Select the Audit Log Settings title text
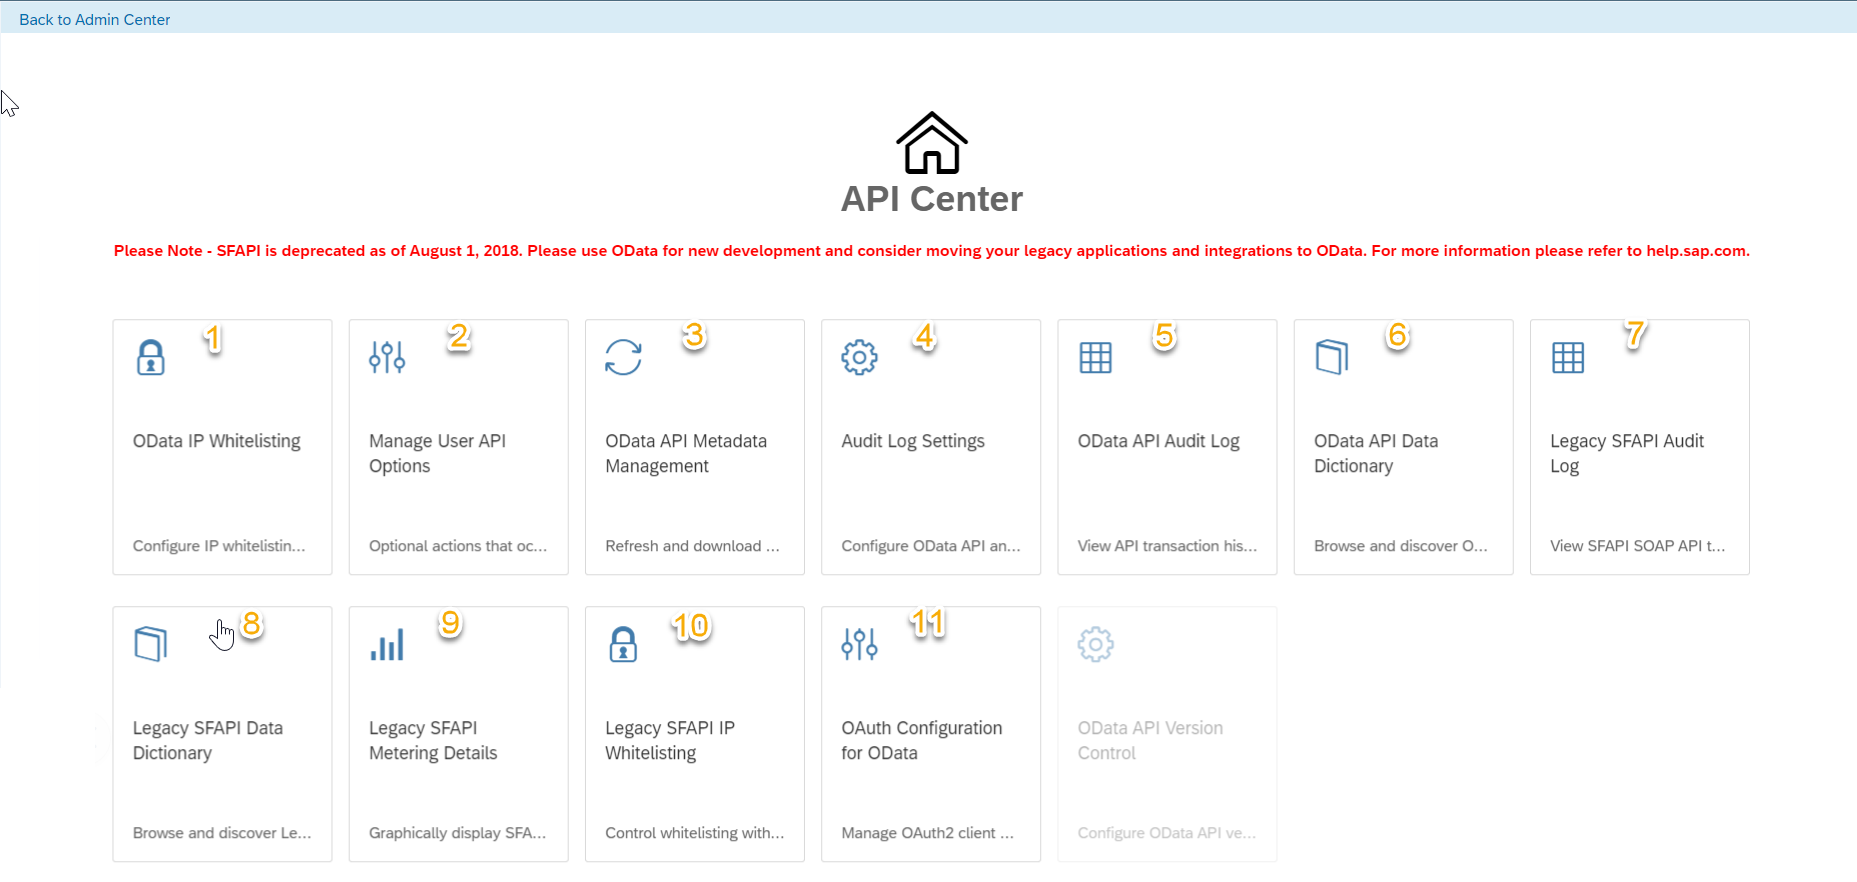Viewport: 1857px width, 882px height. (912, 441)
